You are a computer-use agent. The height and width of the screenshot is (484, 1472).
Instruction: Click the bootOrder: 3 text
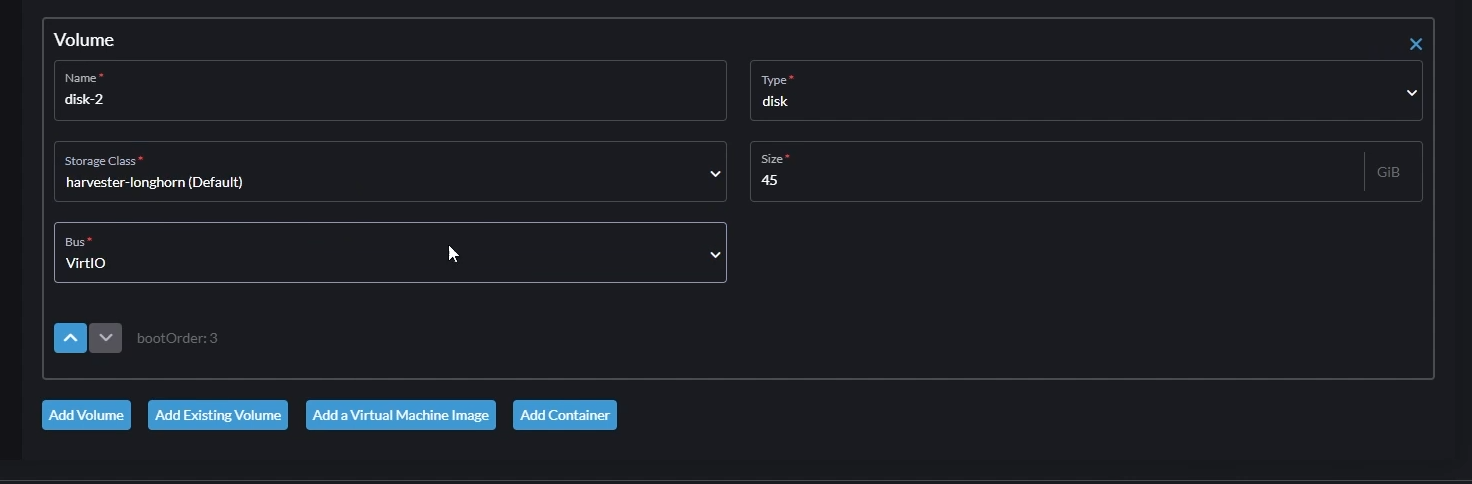coord(177,338)
